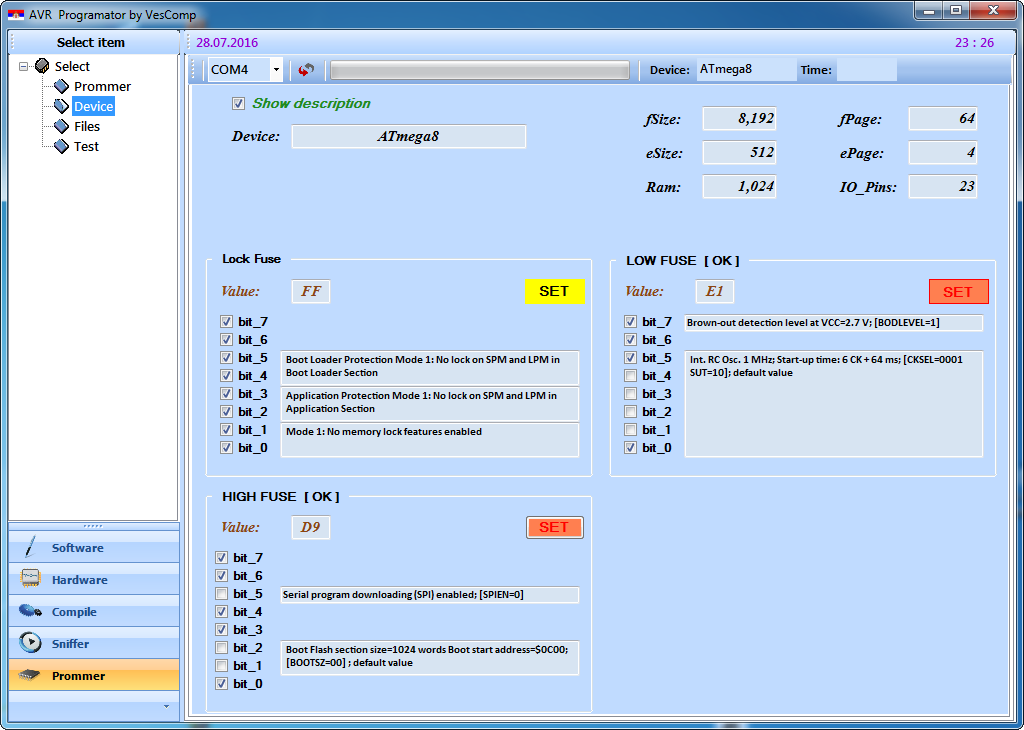Screen dimensions: 1024x730
Task: Select Device in the tree
Action: pos(93,106)
